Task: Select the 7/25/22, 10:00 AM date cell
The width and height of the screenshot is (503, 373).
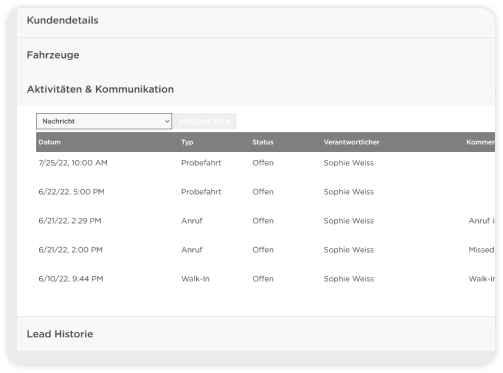Action: (73, 163)
